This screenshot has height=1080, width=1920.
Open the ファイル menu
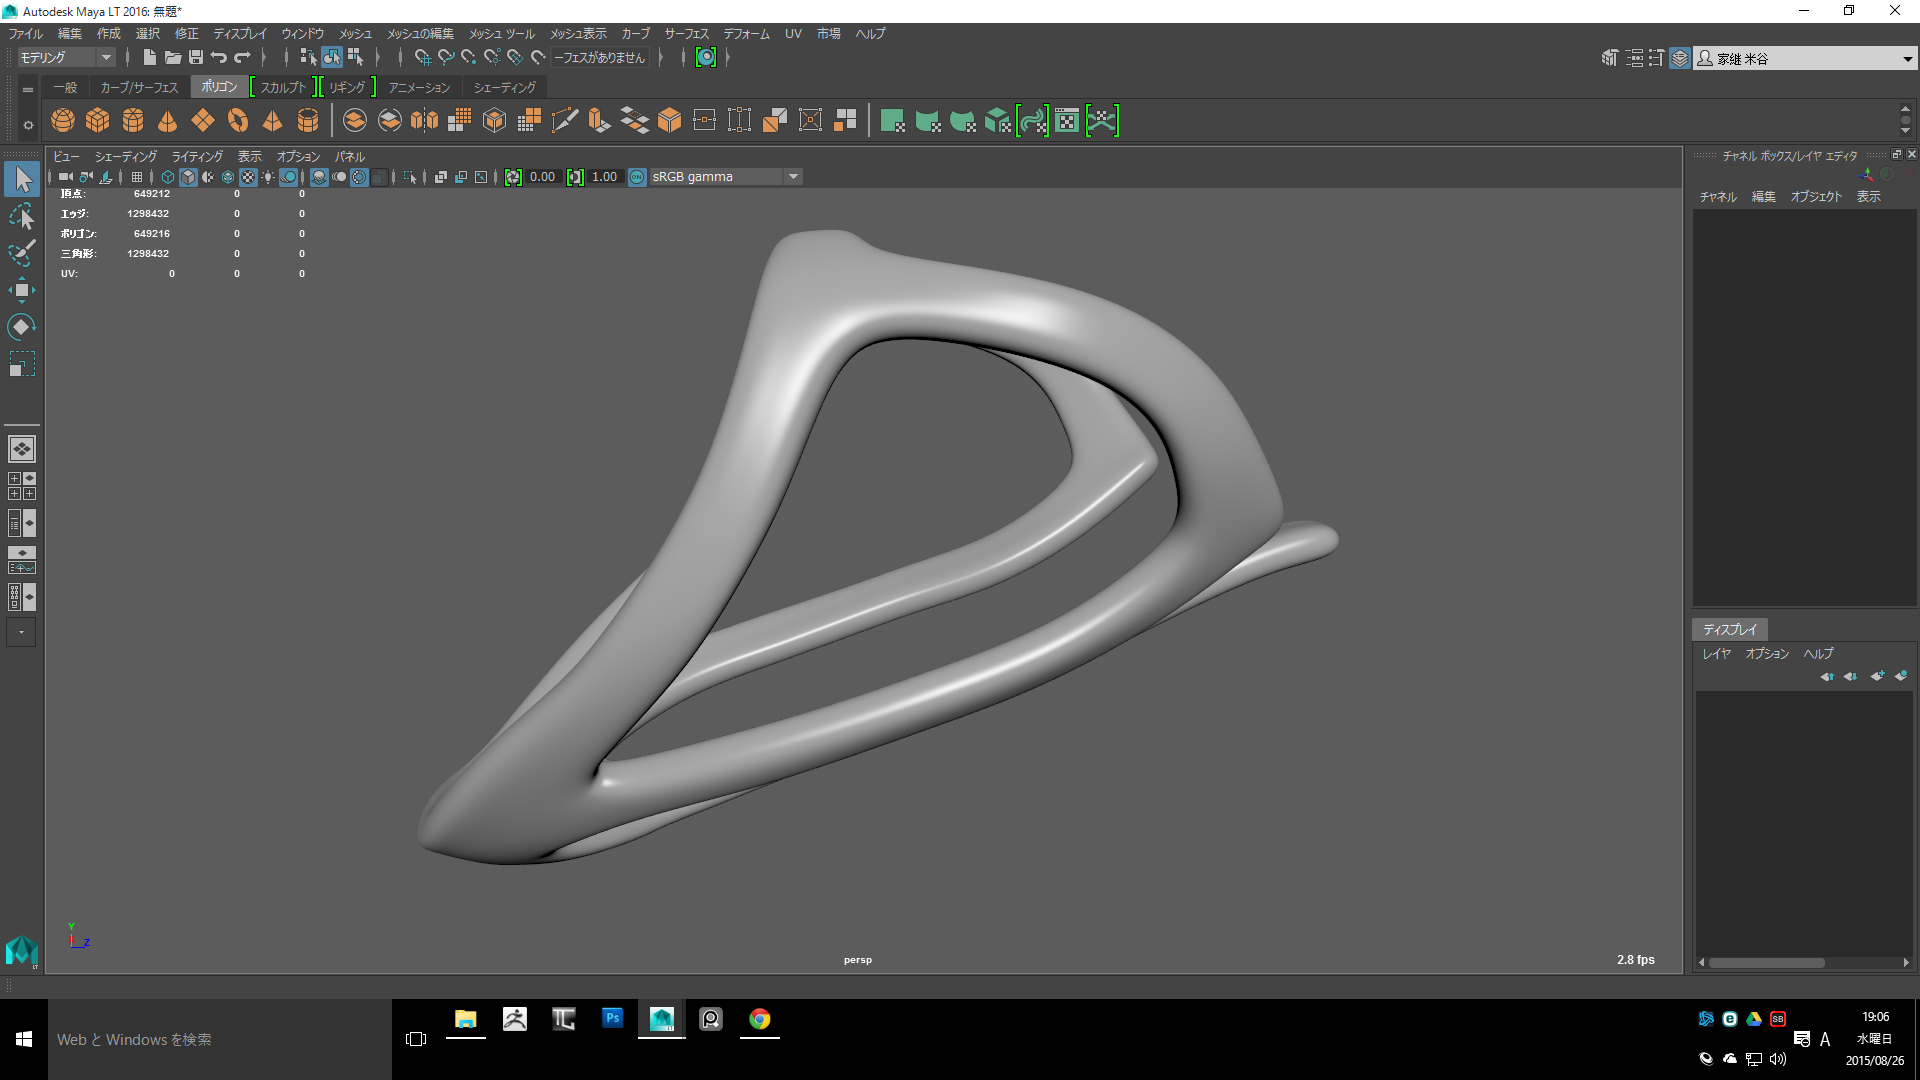(26, 34)
